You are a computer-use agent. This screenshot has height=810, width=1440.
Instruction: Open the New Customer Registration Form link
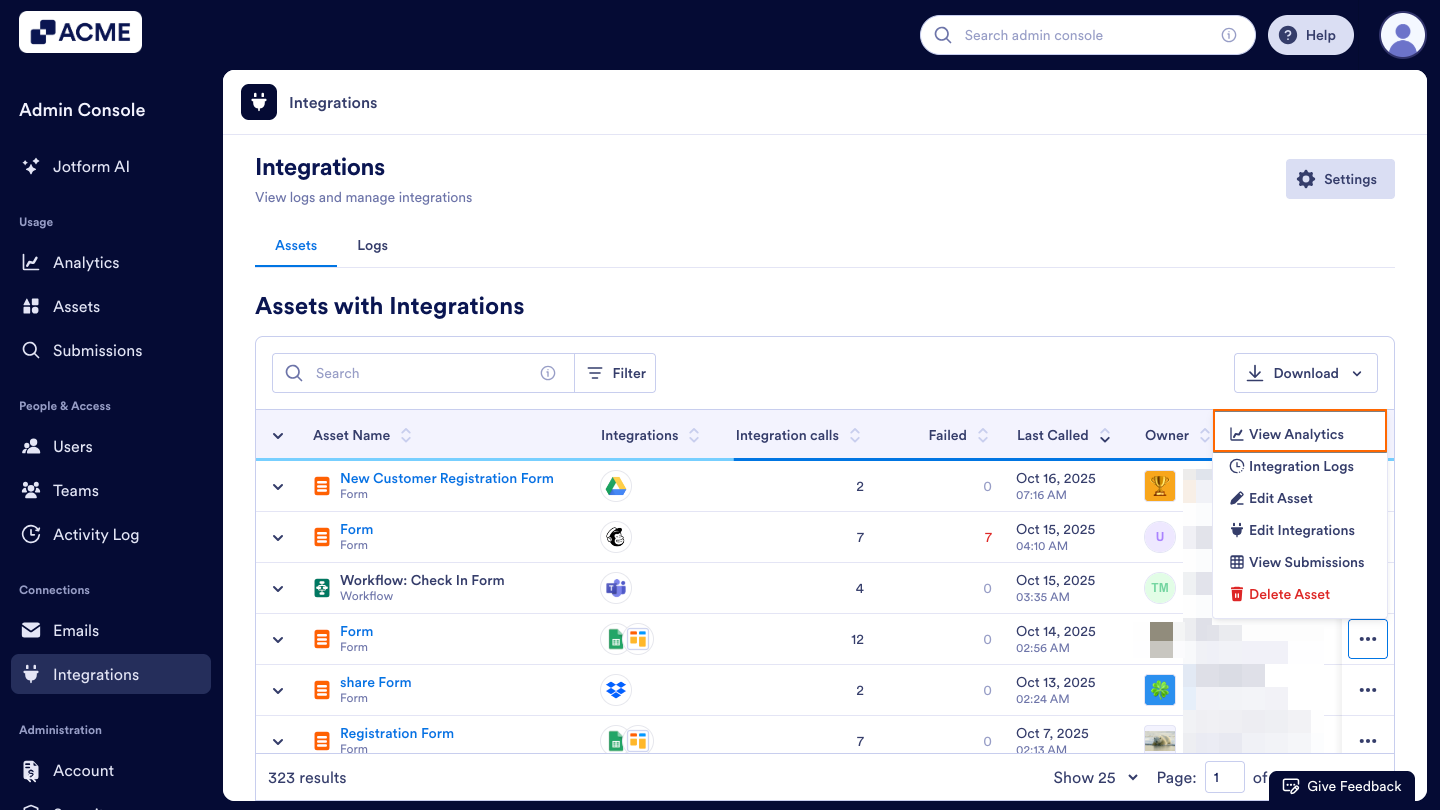pyautogui.click(x=446, y=478)
